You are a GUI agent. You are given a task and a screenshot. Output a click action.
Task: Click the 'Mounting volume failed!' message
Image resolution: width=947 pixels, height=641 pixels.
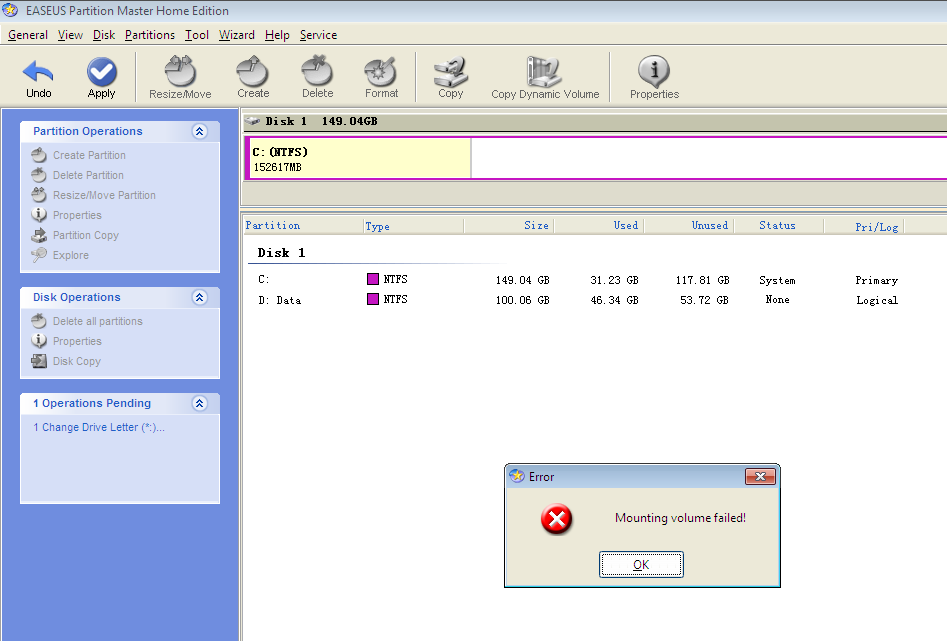pyautogui.click(x=680, y=518)
